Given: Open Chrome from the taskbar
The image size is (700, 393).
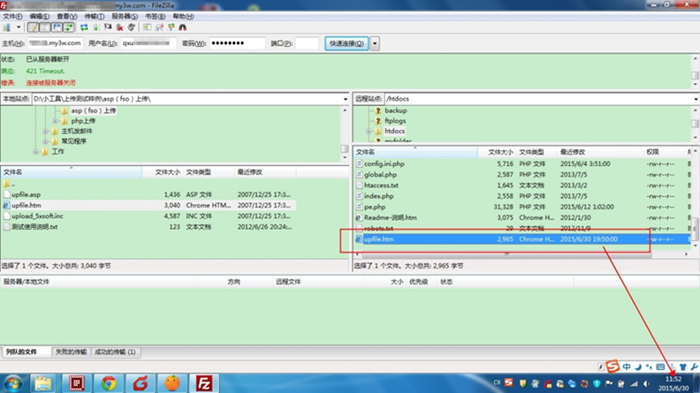Looking at the screenshot, I should coord(108,383).
